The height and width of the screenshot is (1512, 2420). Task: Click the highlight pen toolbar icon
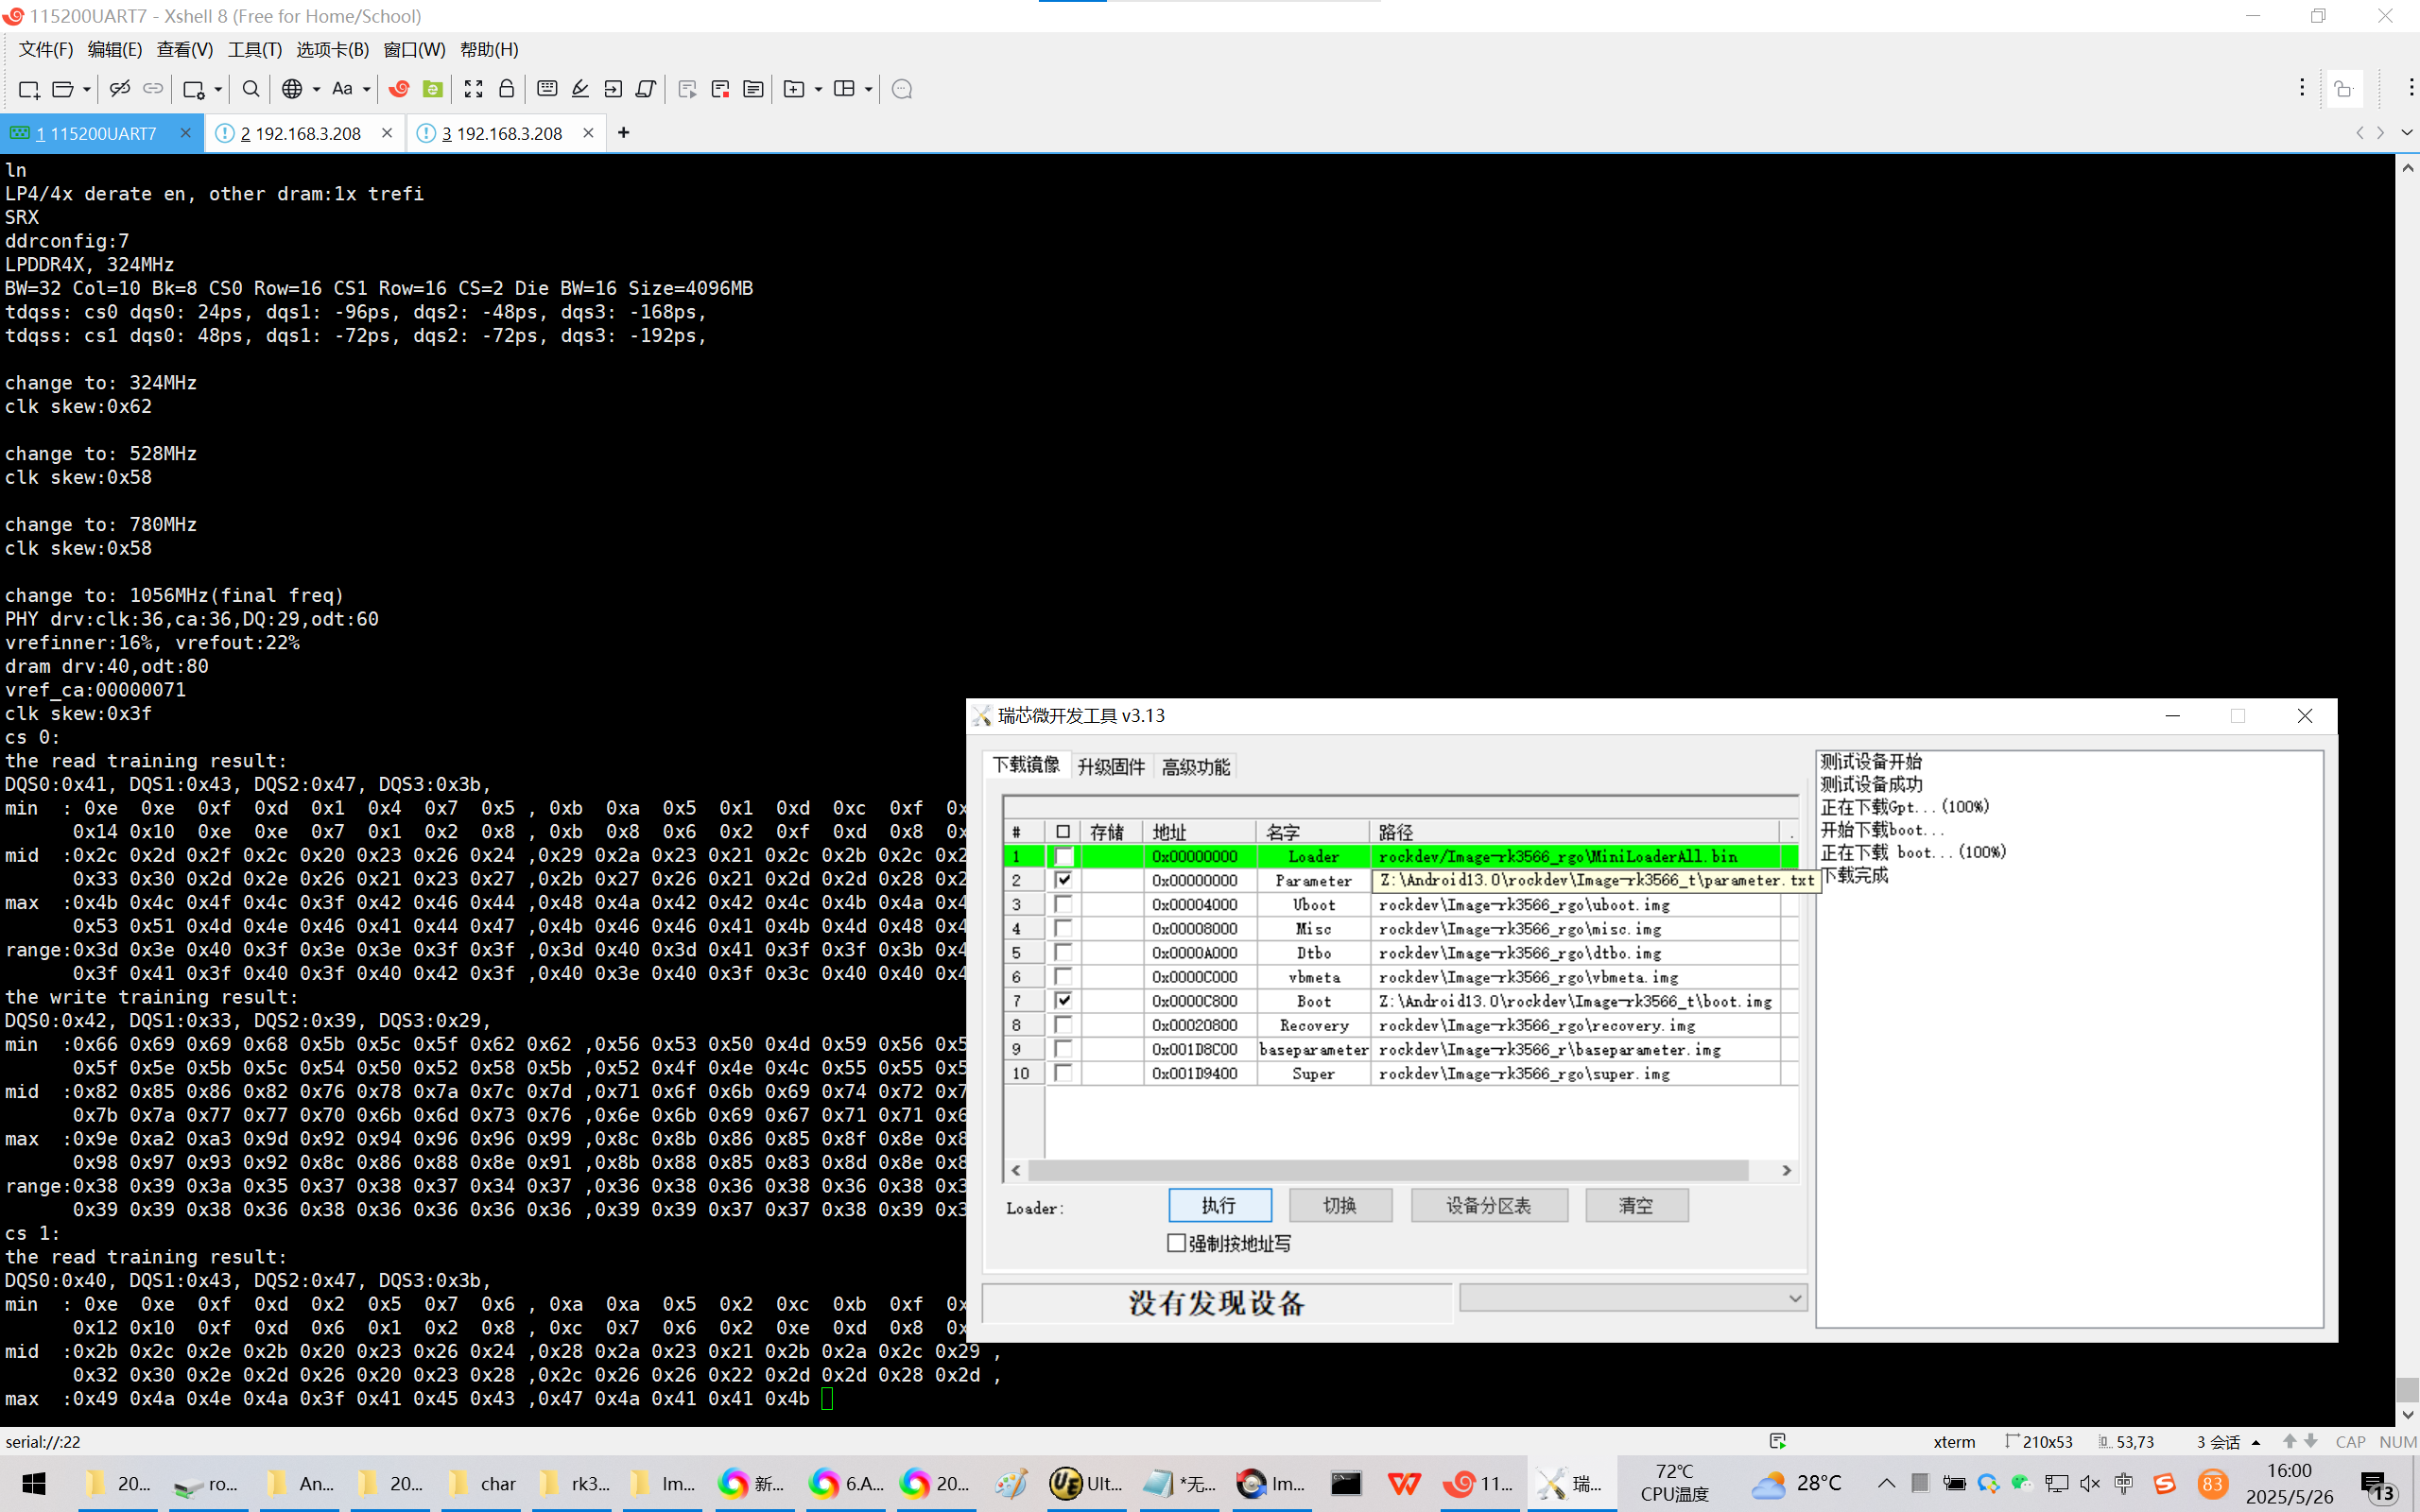[x=580, y=89]
